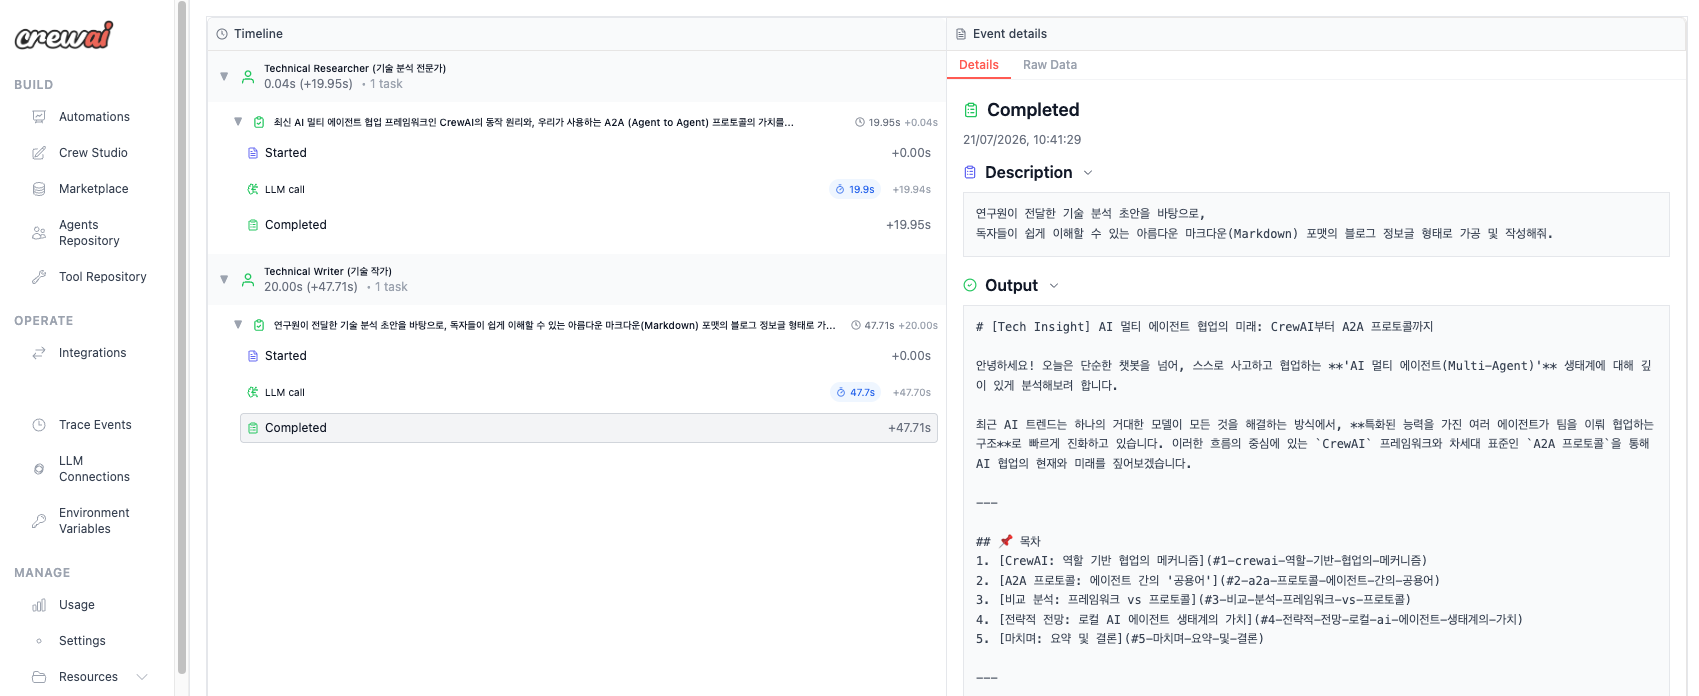This screenshot has width=1699, height=696.
Task: Open Crew Studio page
Action: point(93,153)
